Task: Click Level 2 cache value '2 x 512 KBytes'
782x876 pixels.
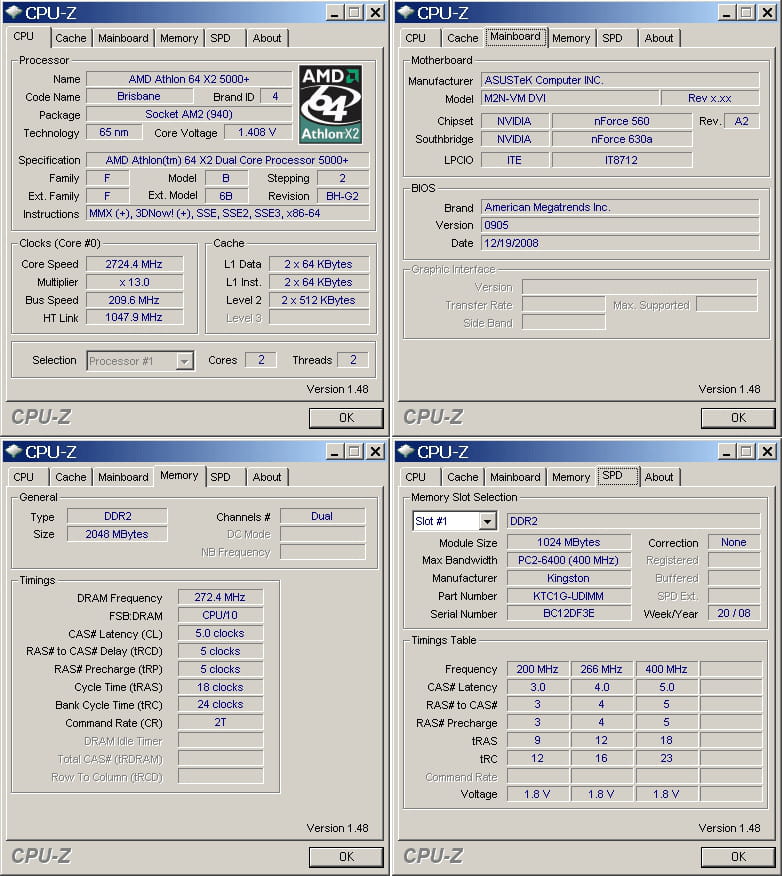Action: coord(318,300)
